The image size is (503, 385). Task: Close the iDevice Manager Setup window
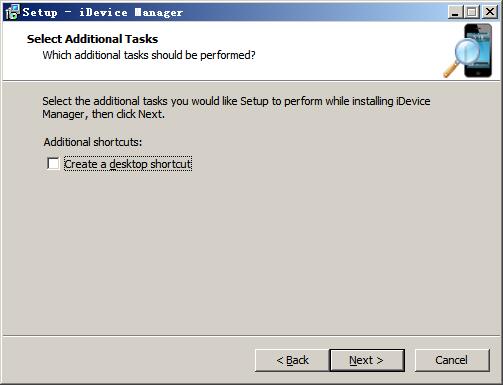(490, 12)
